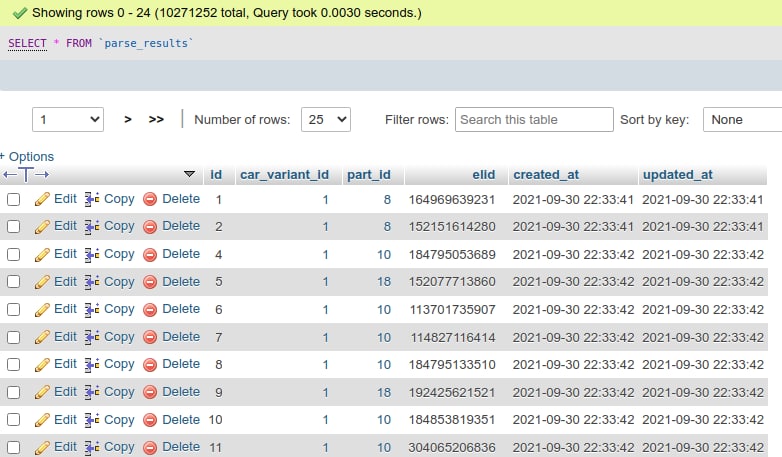Sort by the car_variant_id column header
This screenshot has height=457, width=782.
tap(284, 174)
